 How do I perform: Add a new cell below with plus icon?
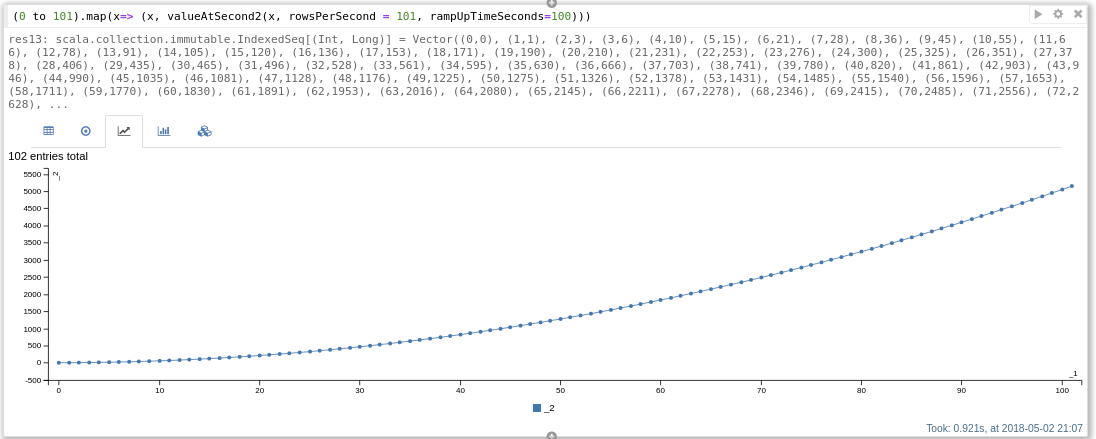551,436
